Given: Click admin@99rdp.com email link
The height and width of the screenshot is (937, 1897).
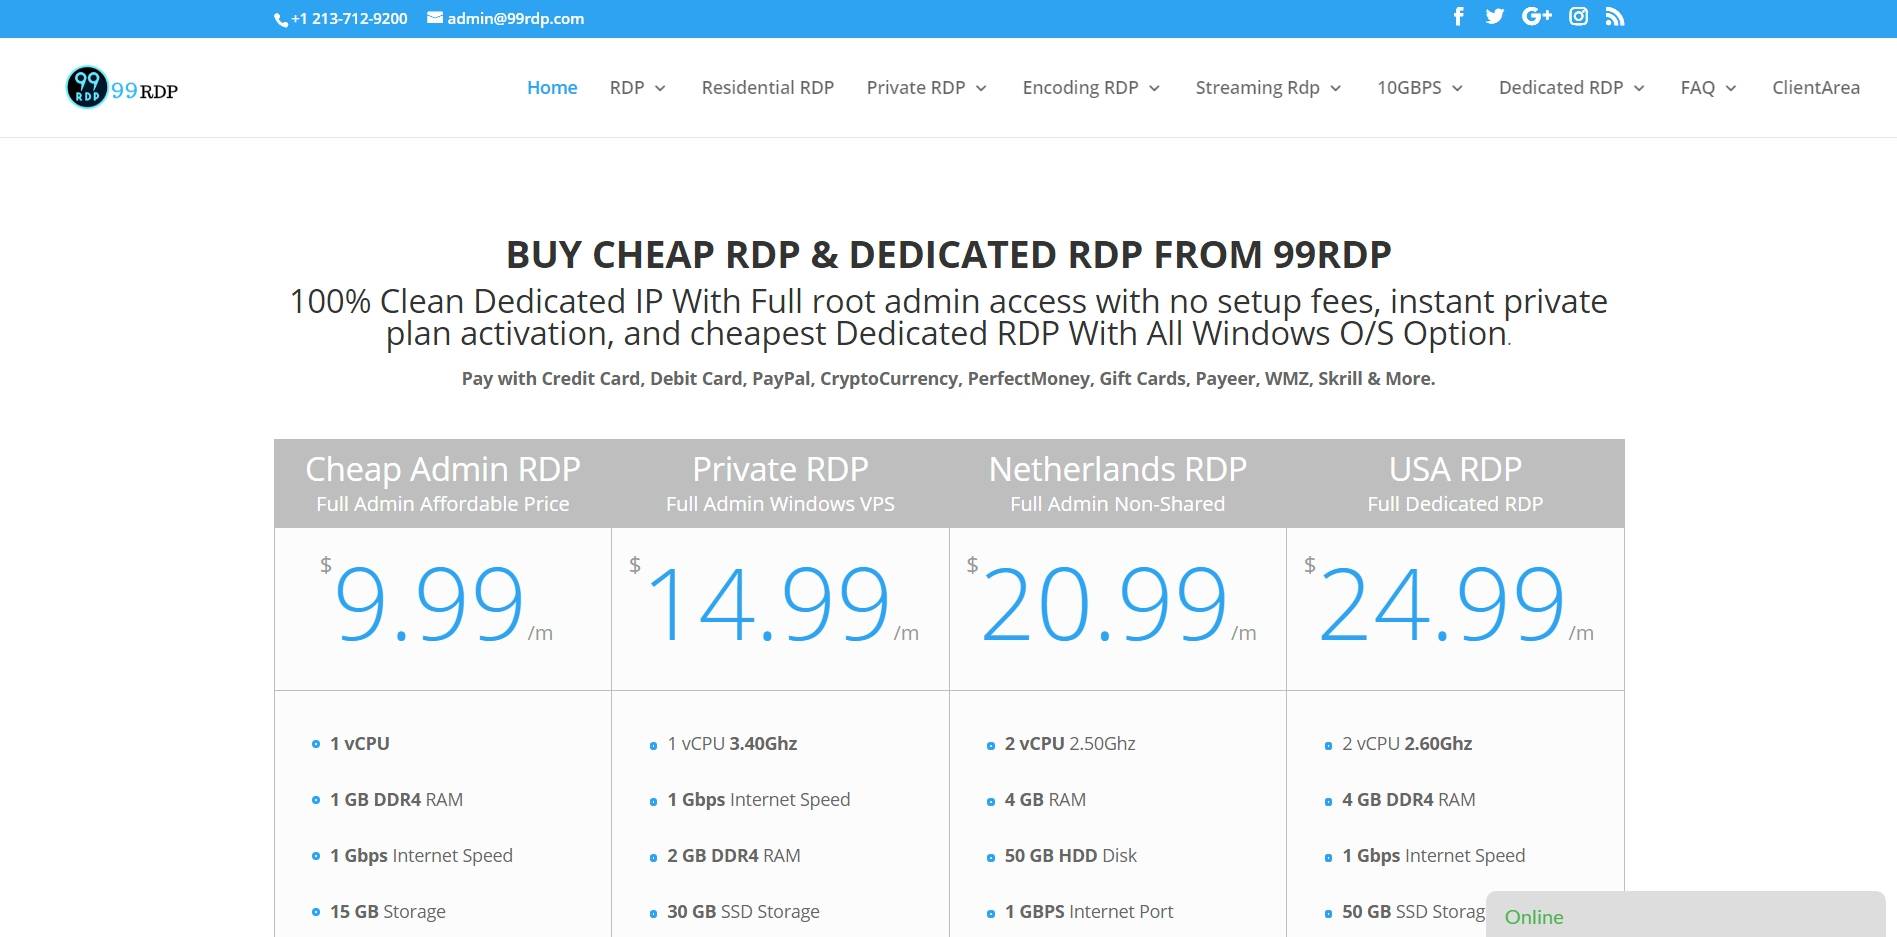Looking at the screenshot, I should 516,18.
